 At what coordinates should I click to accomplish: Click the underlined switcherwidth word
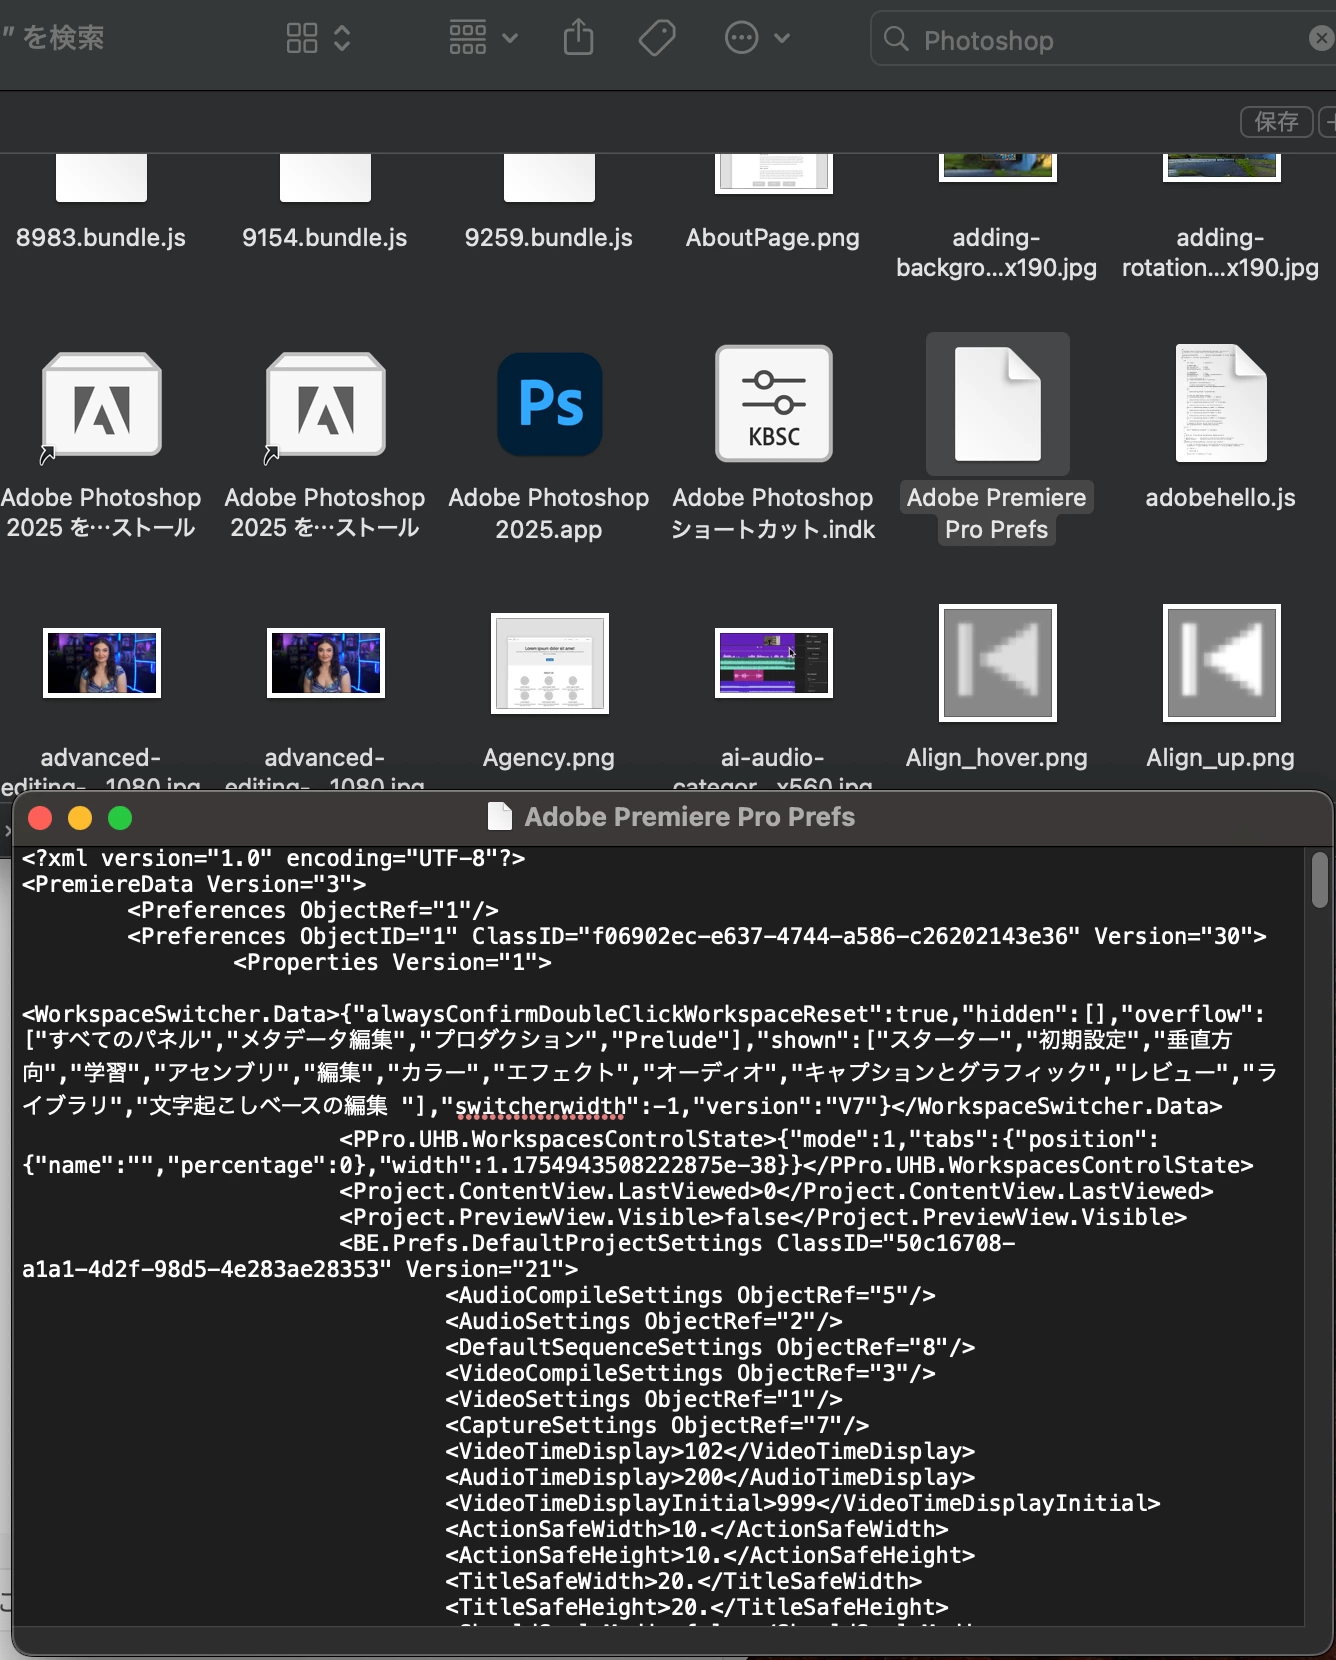[540, 1106]
